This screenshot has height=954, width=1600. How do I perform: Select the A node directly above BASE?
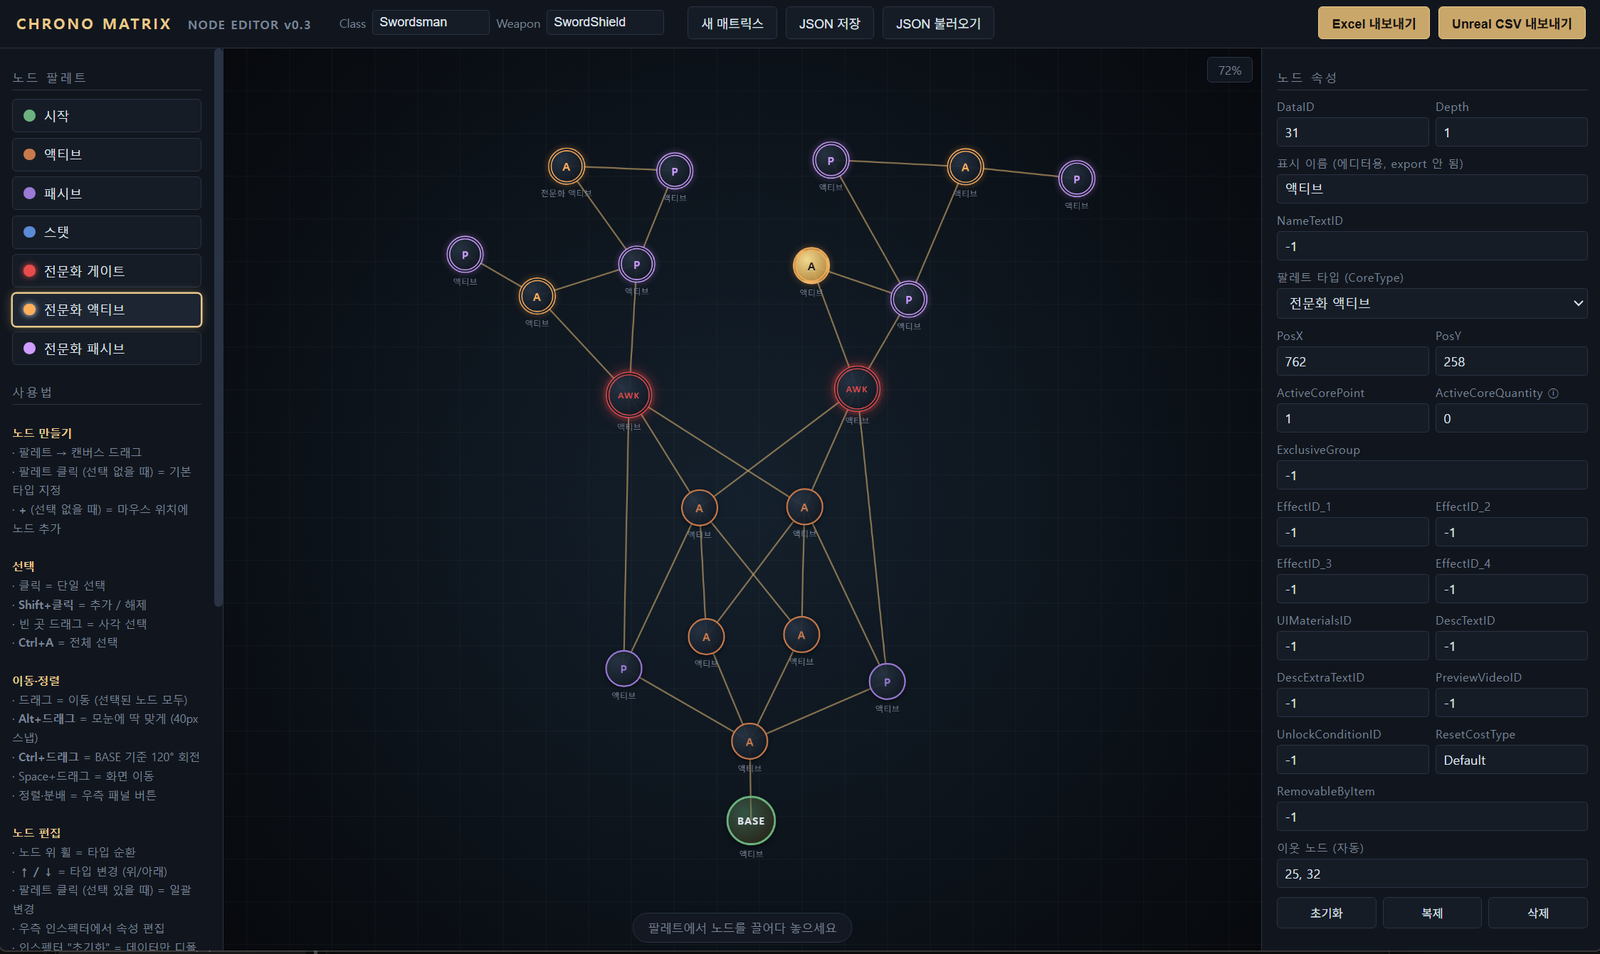[x=749, y=742]
